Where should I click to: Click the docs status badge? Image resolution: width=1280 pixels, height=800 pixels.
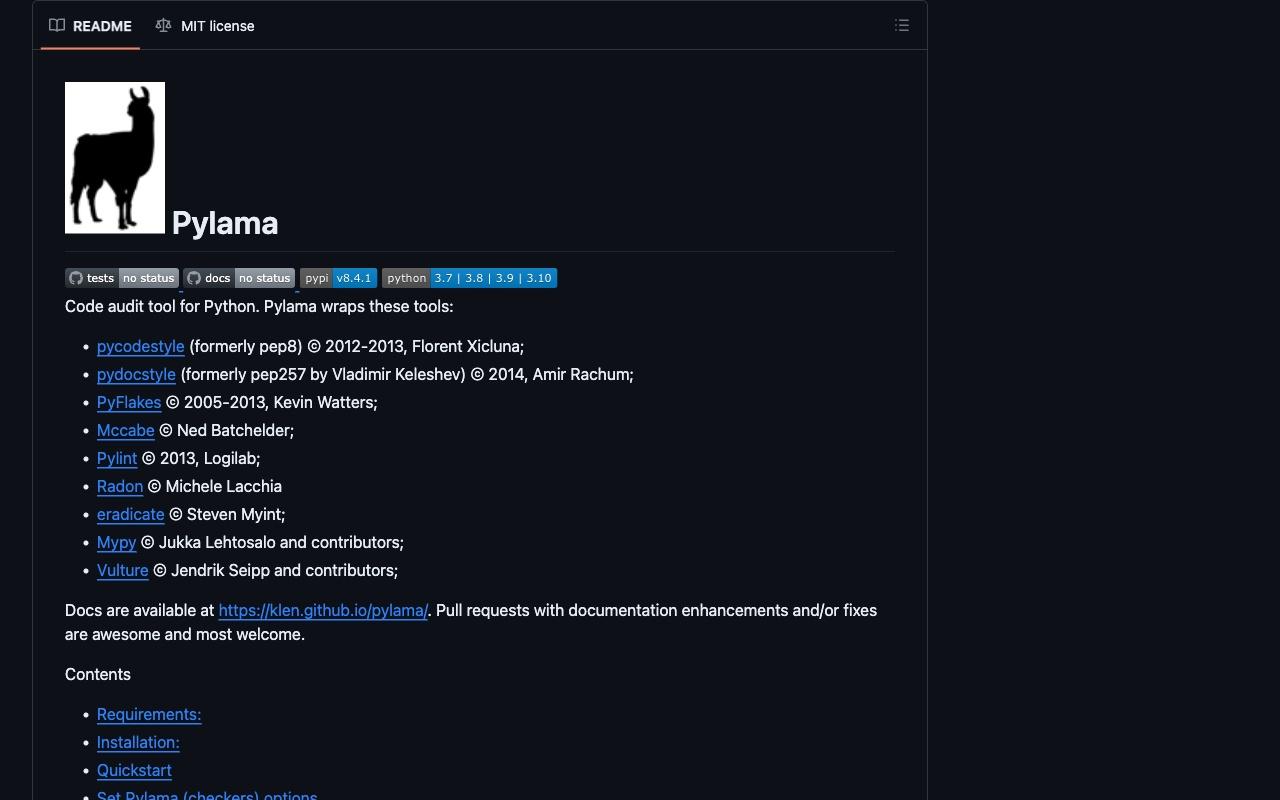[239, 278]
